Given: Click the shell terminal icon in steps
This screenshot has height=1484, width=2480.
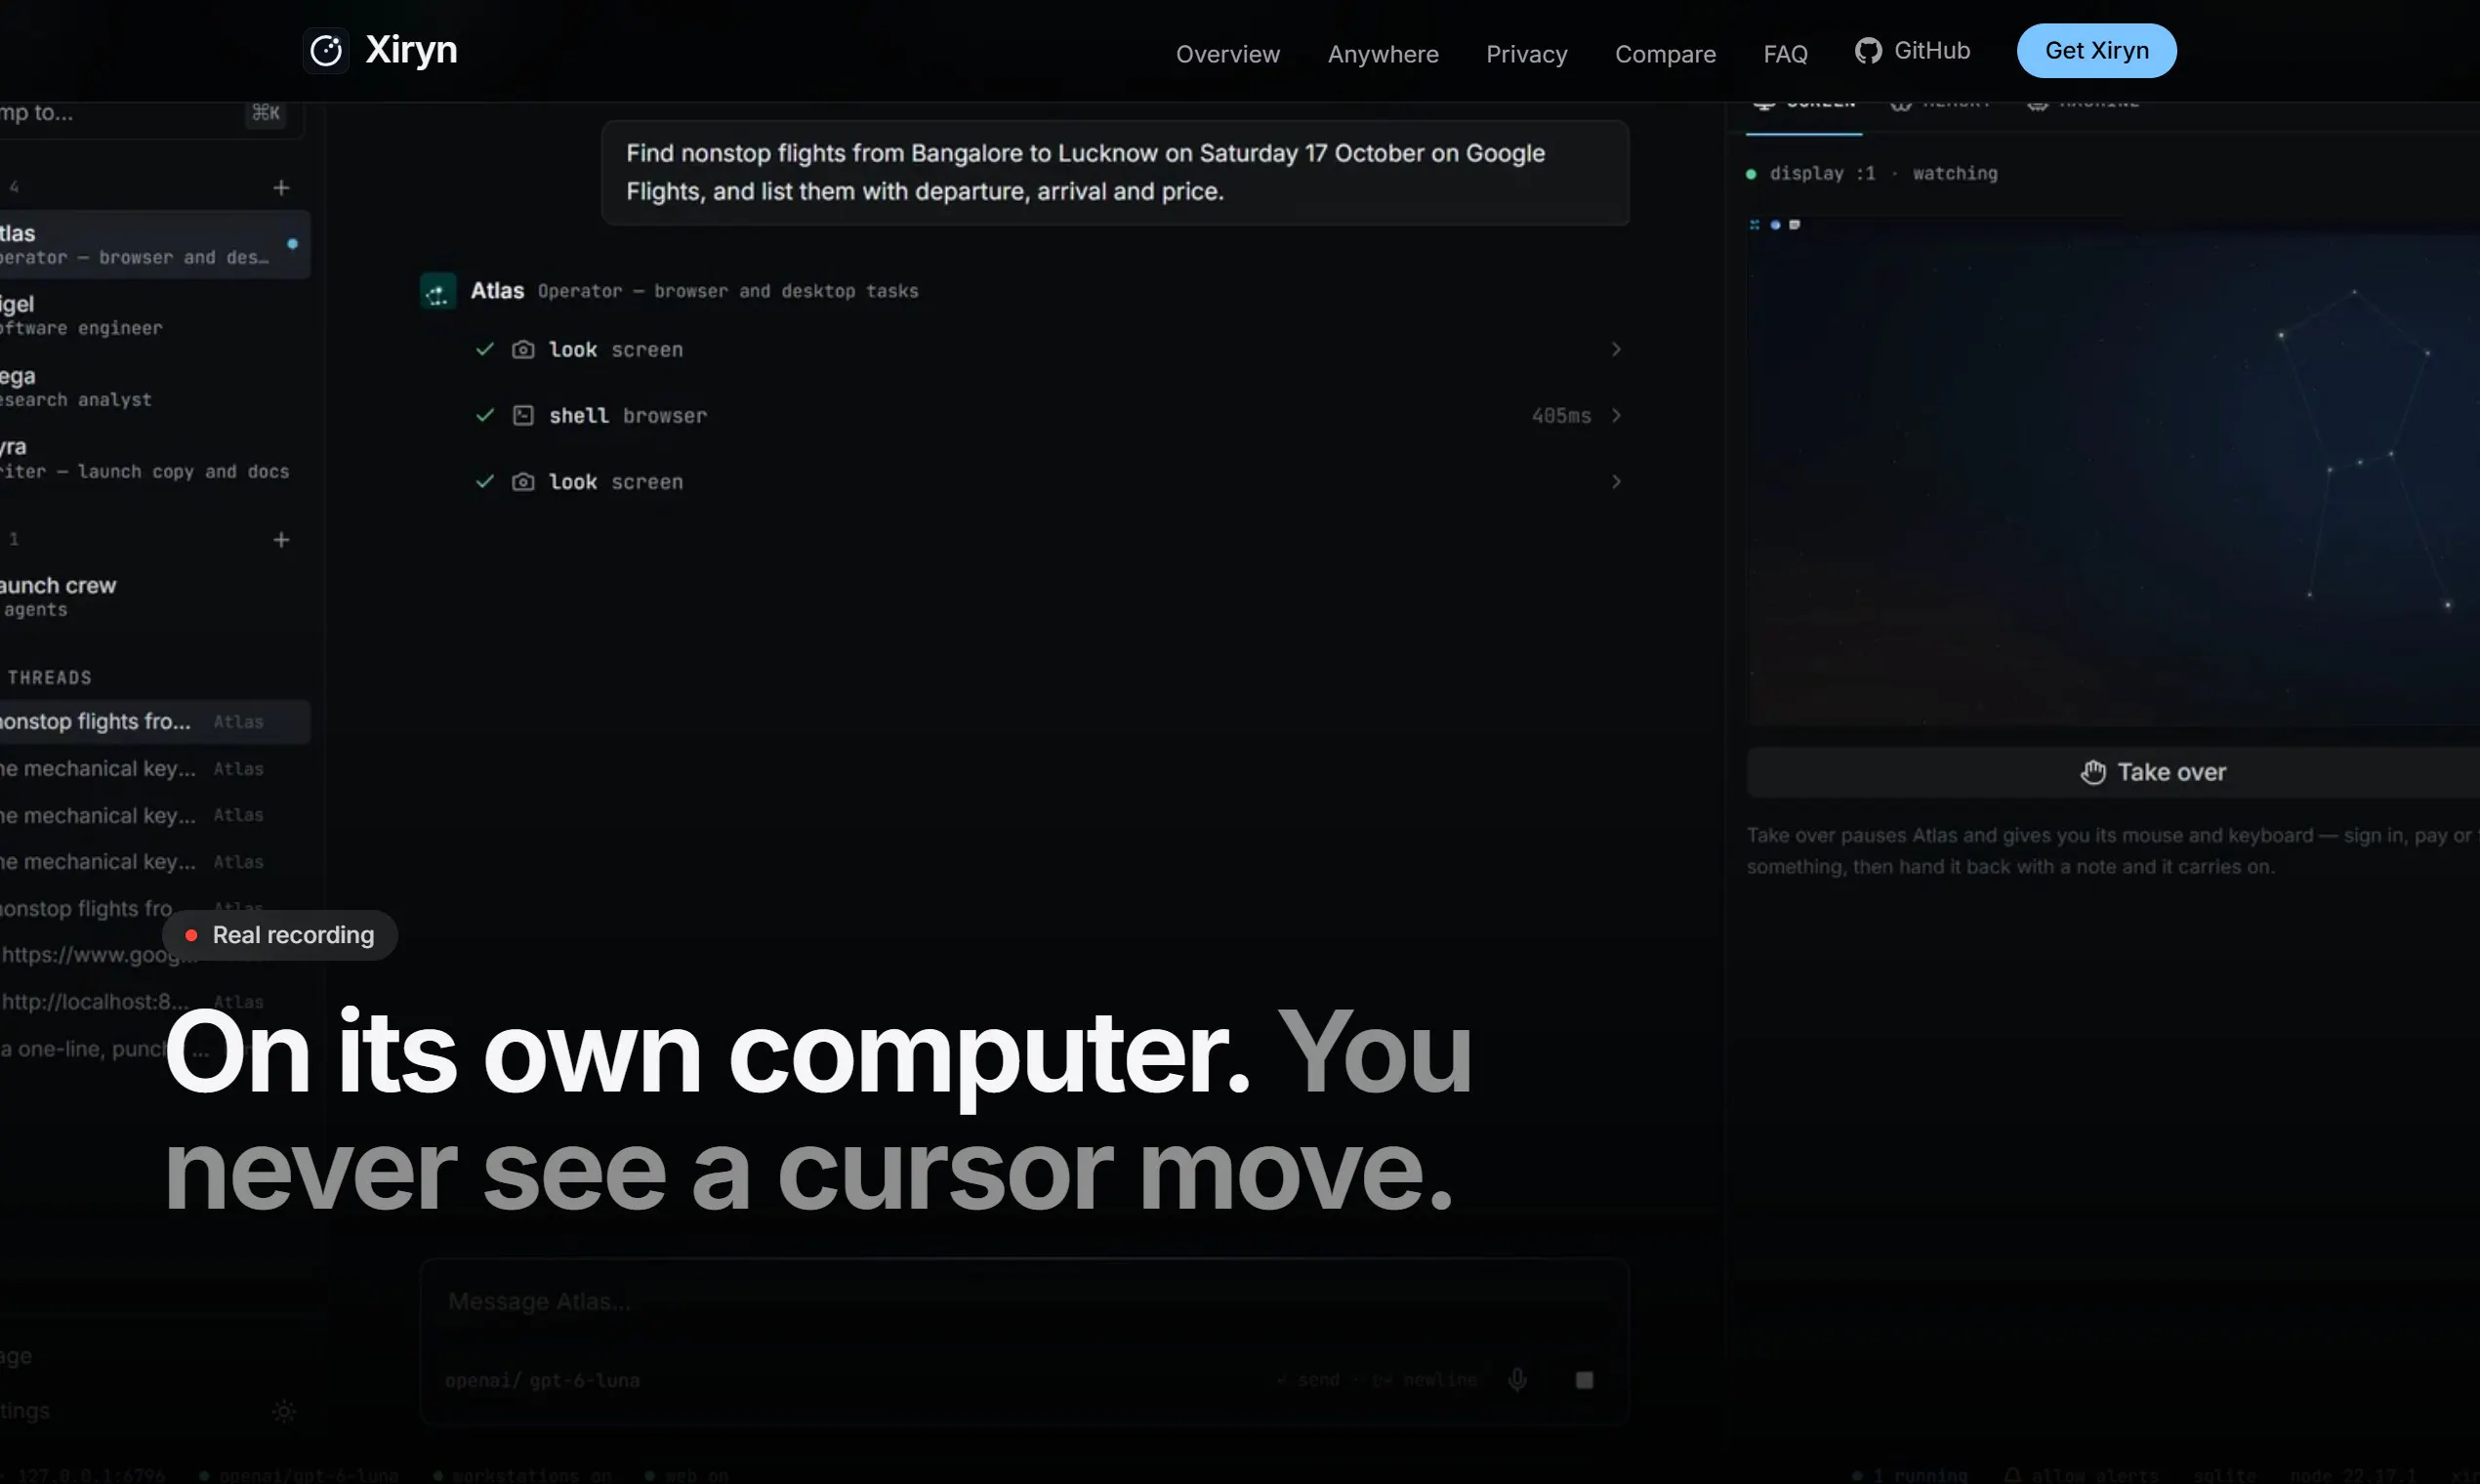Looking at the screenshot, I should point(523,416).
